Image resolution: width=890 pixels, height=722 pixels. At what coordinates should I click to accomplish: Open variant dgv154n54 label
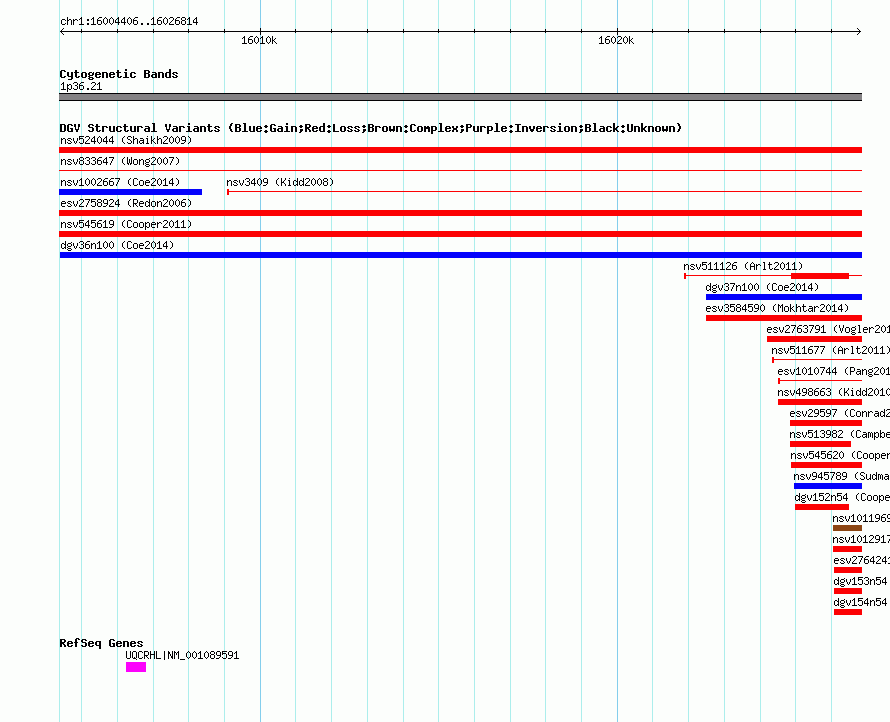[860, 602]
